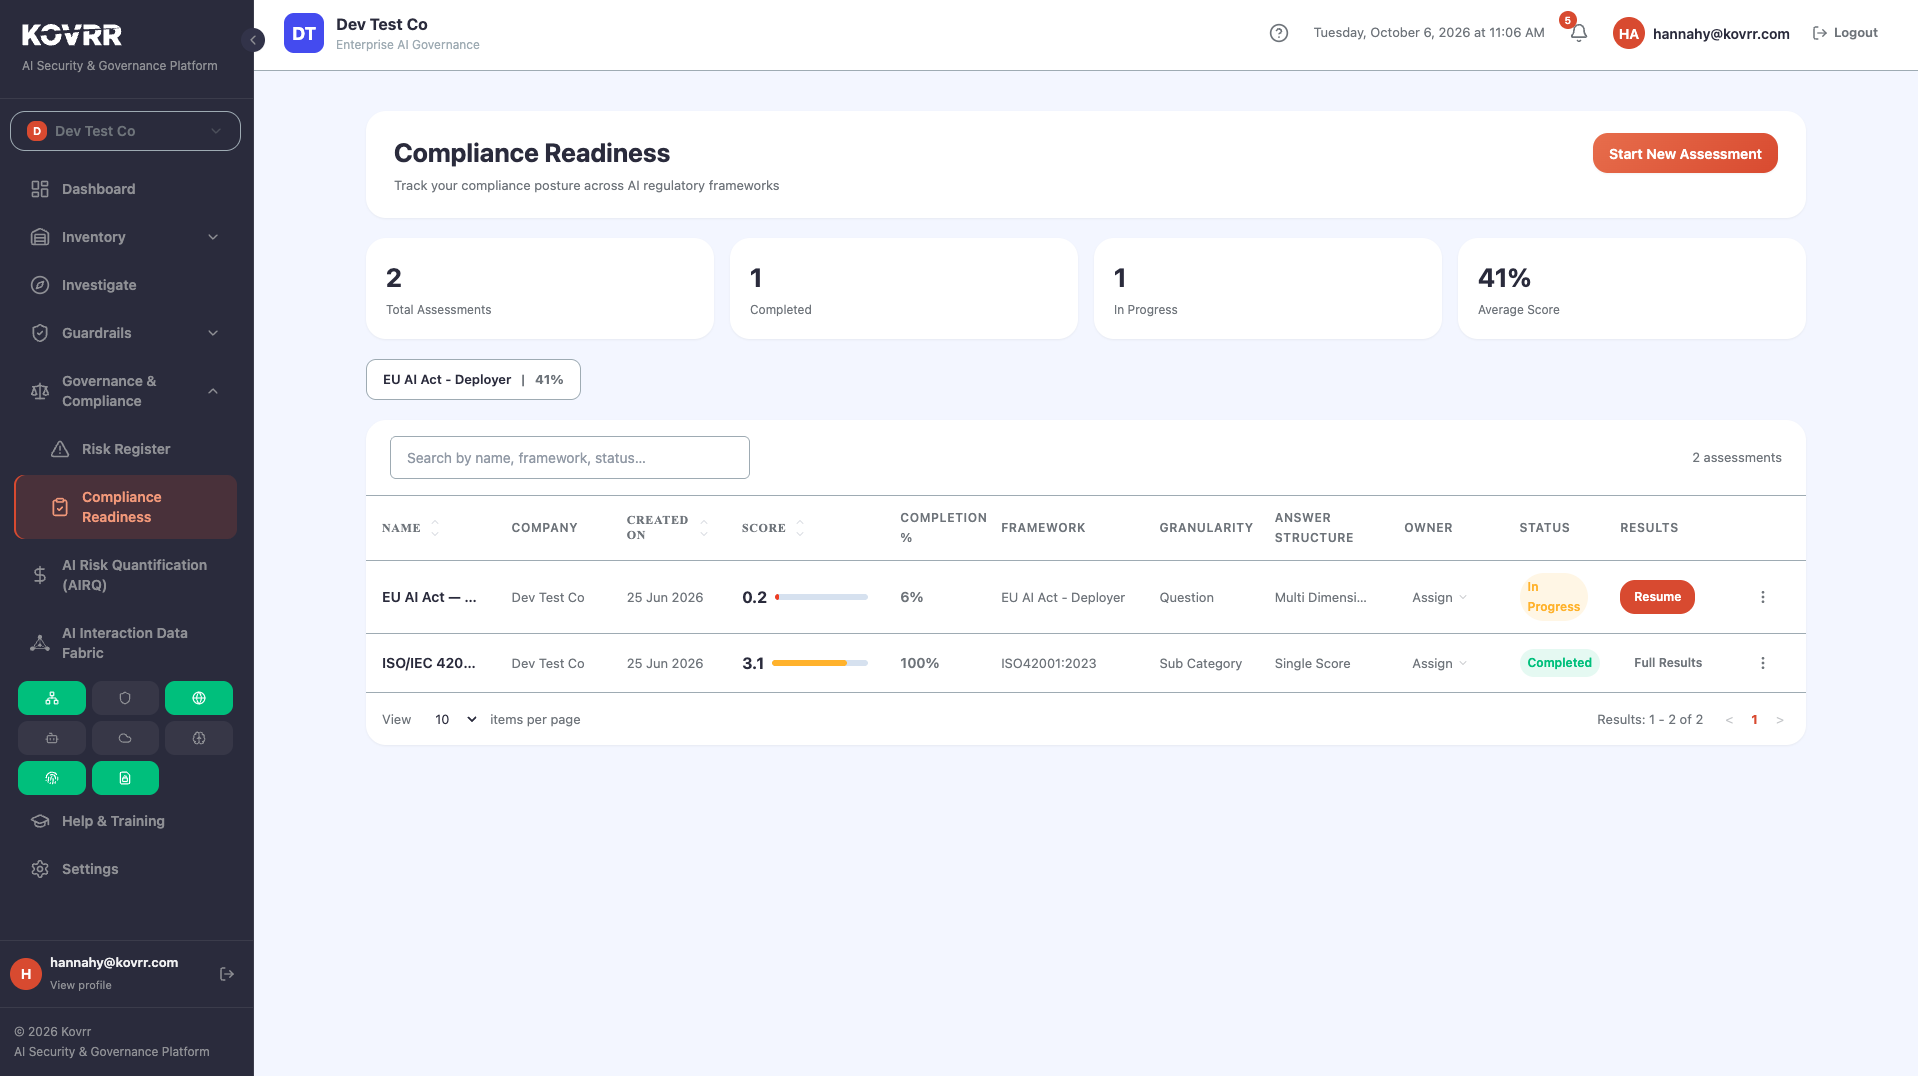Screen dimensions: 1918x1076
Task: Go to Dashboard
Action: [125, 189]
